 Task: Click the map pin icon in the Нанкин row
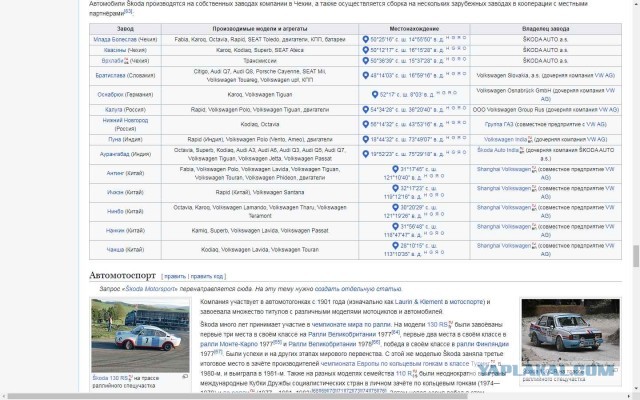pyautogui.click(x=395, y=226)
